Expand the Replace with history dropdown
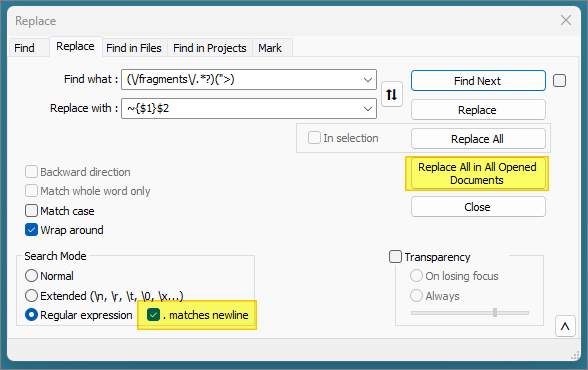The width and height of the screenshot is (588, 370). click(368, 109)
